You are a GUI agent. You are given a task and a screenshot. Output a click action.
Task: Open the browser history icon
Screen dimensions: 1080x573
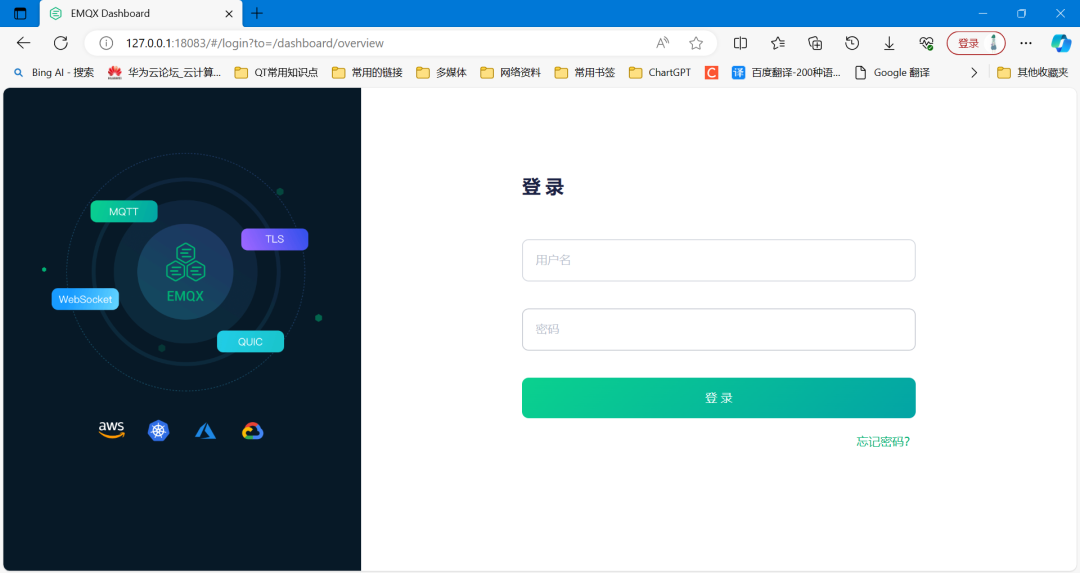coord(852,43)
